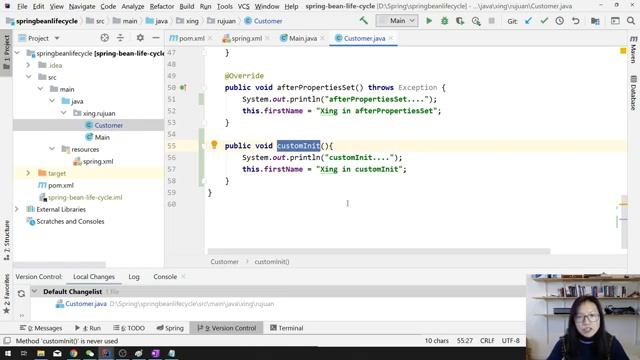Commit changes with Git checkmark icon
Screen dimensions: 640x360
[x=544, y=21]
